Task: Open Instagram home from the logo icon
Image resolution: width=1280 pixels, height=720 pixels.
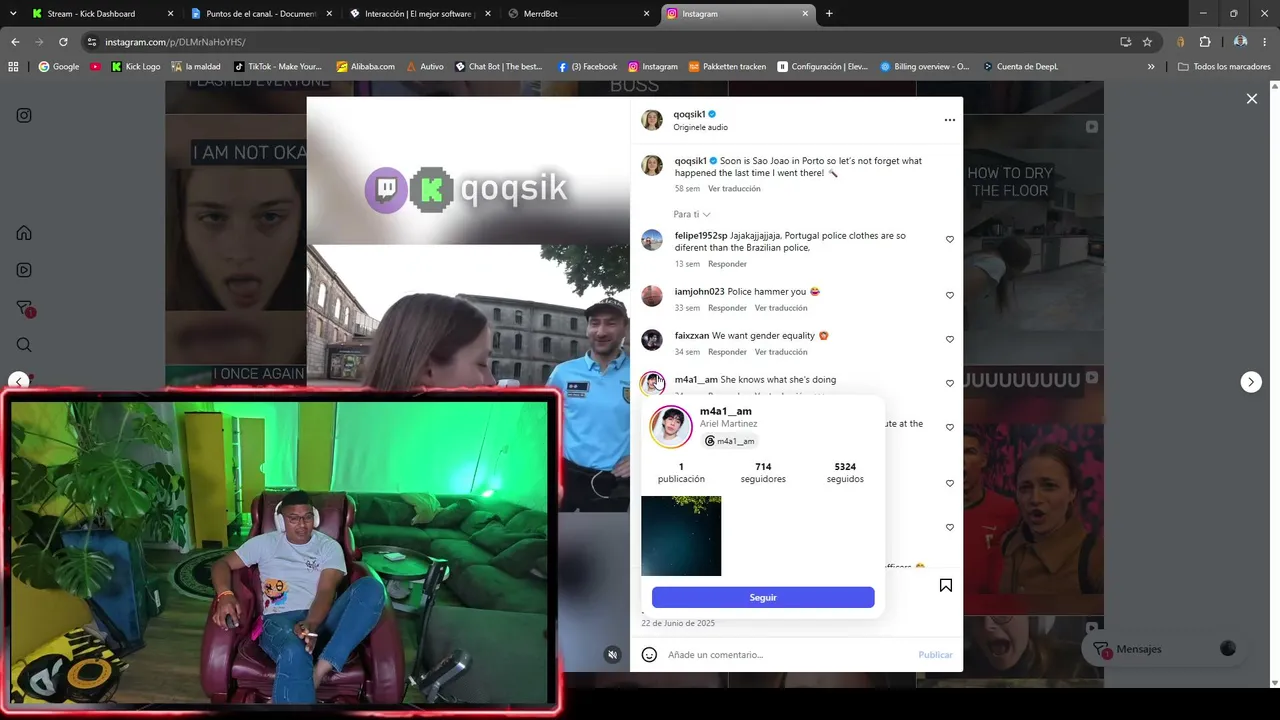Action: pos(24,115)
